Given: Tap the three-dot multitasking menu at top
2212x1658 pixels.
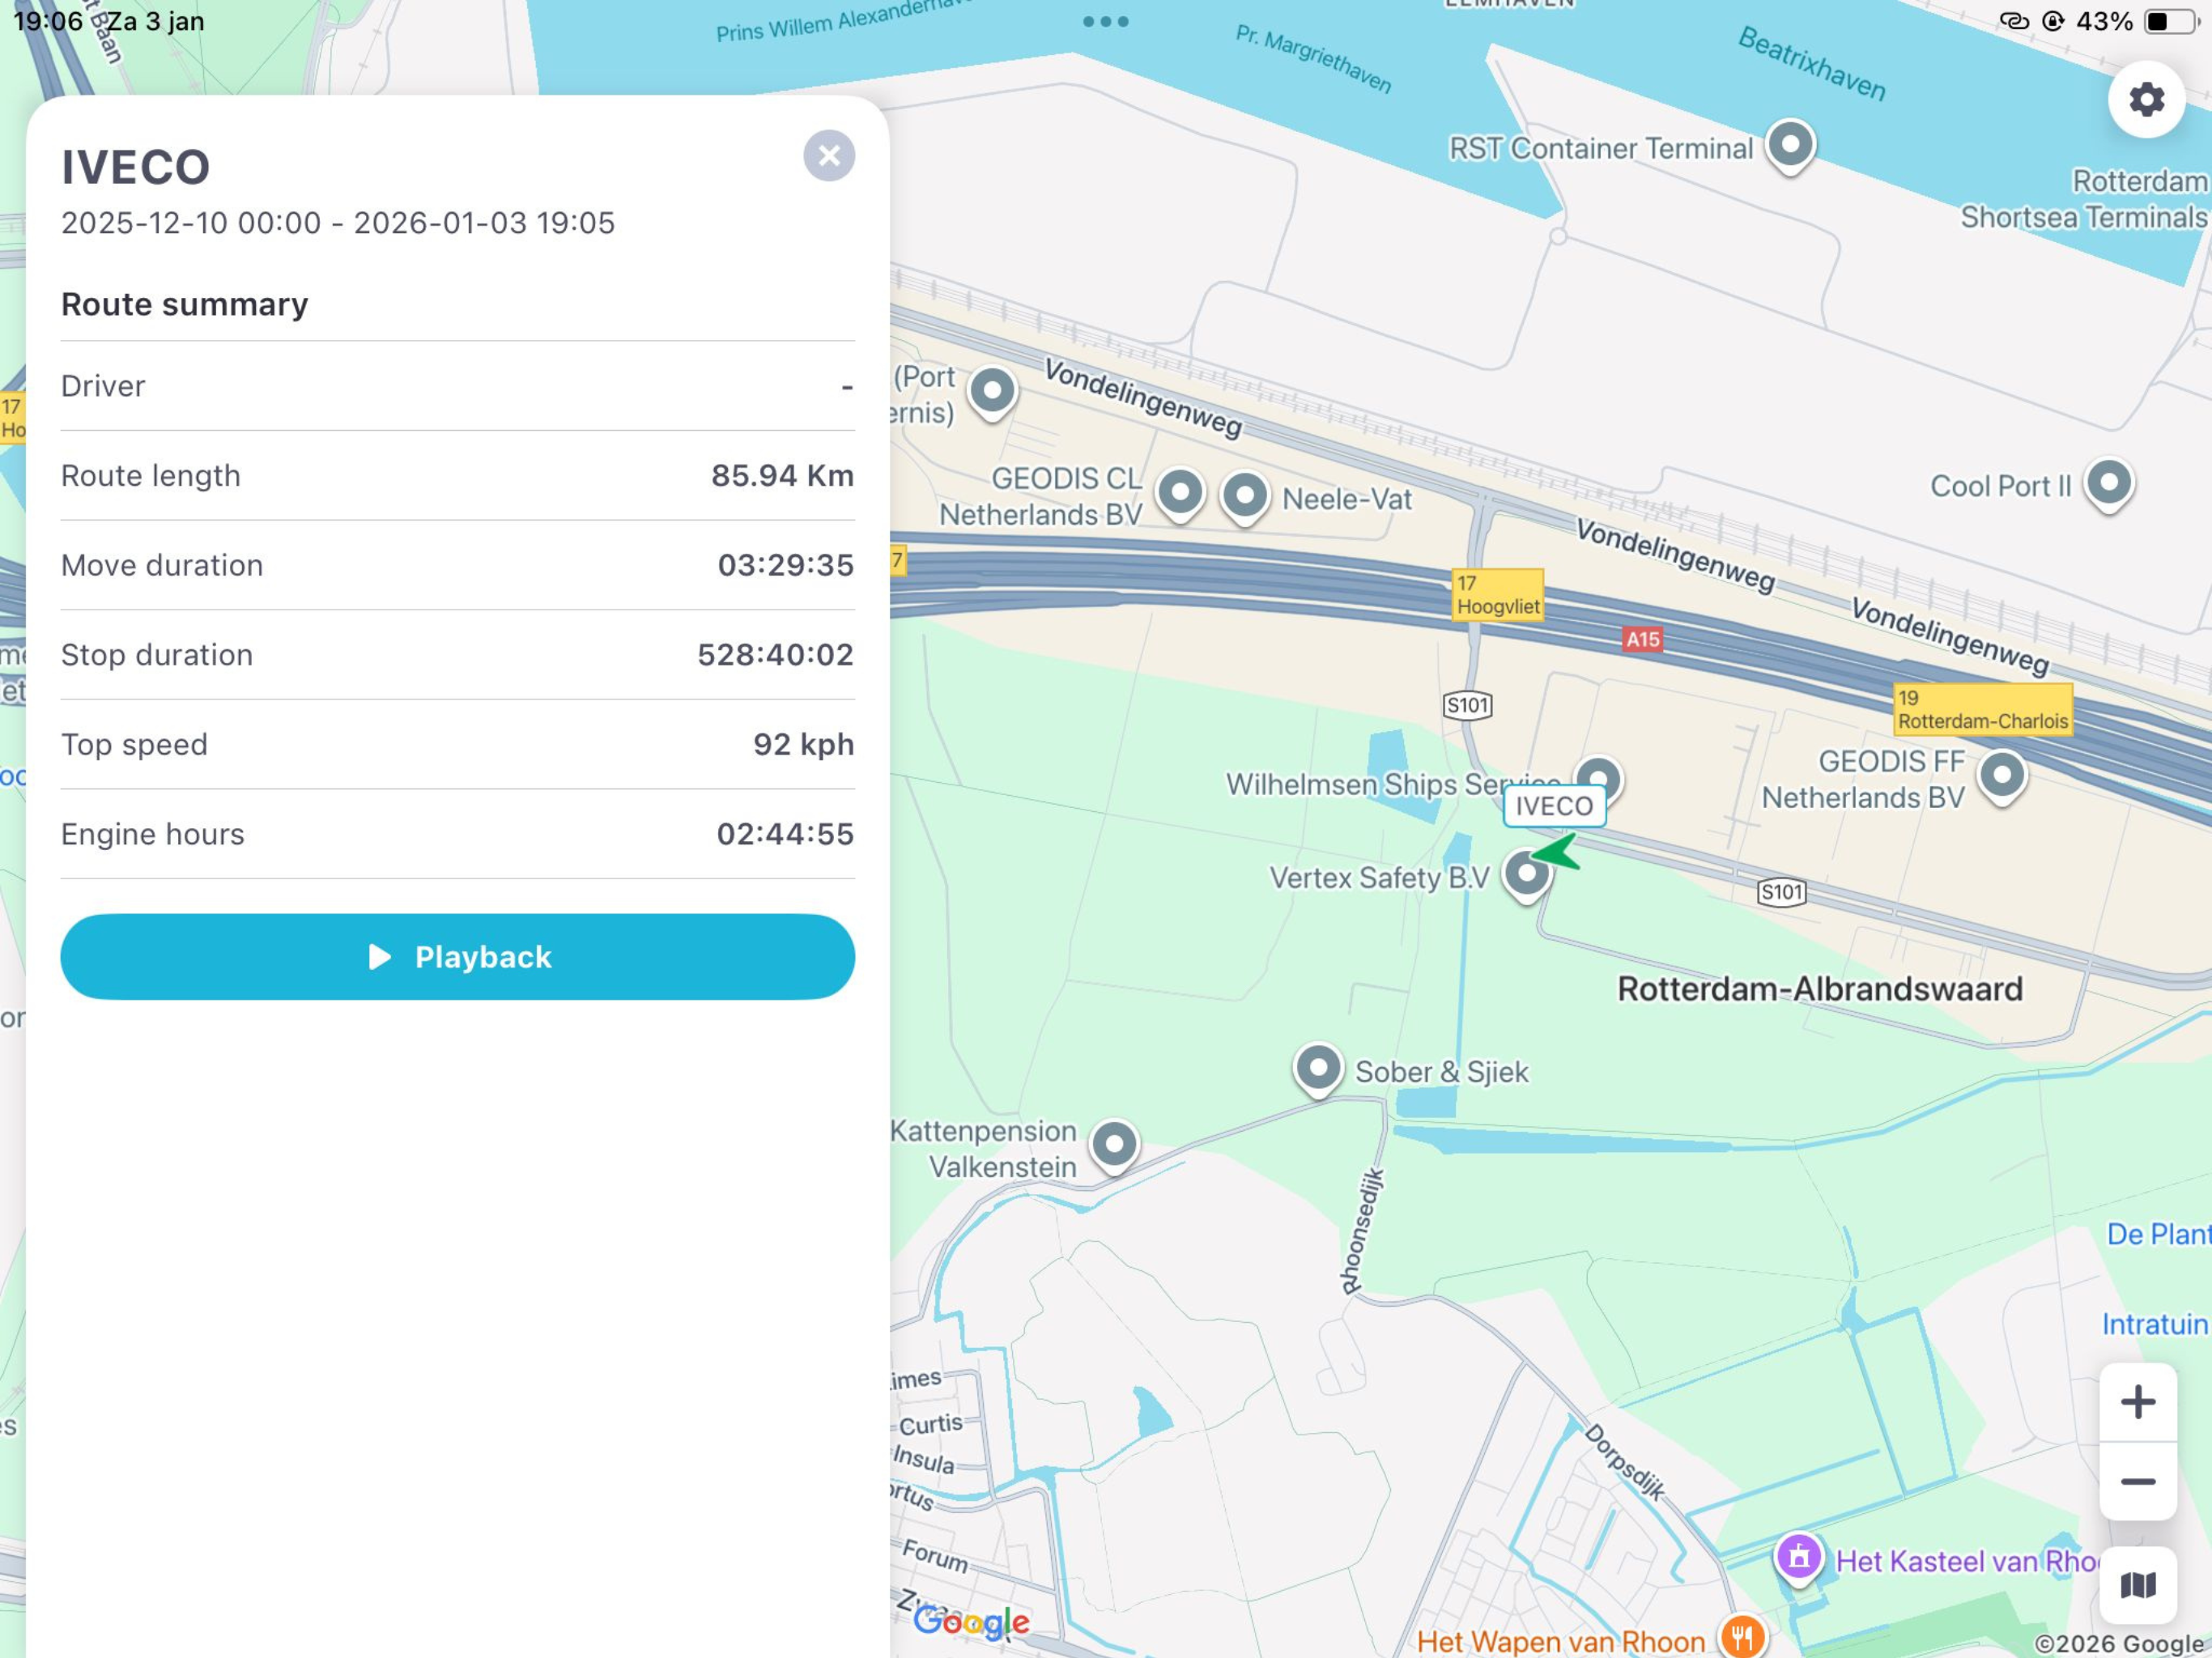Looking at the screenshot, I should 1106,21.
